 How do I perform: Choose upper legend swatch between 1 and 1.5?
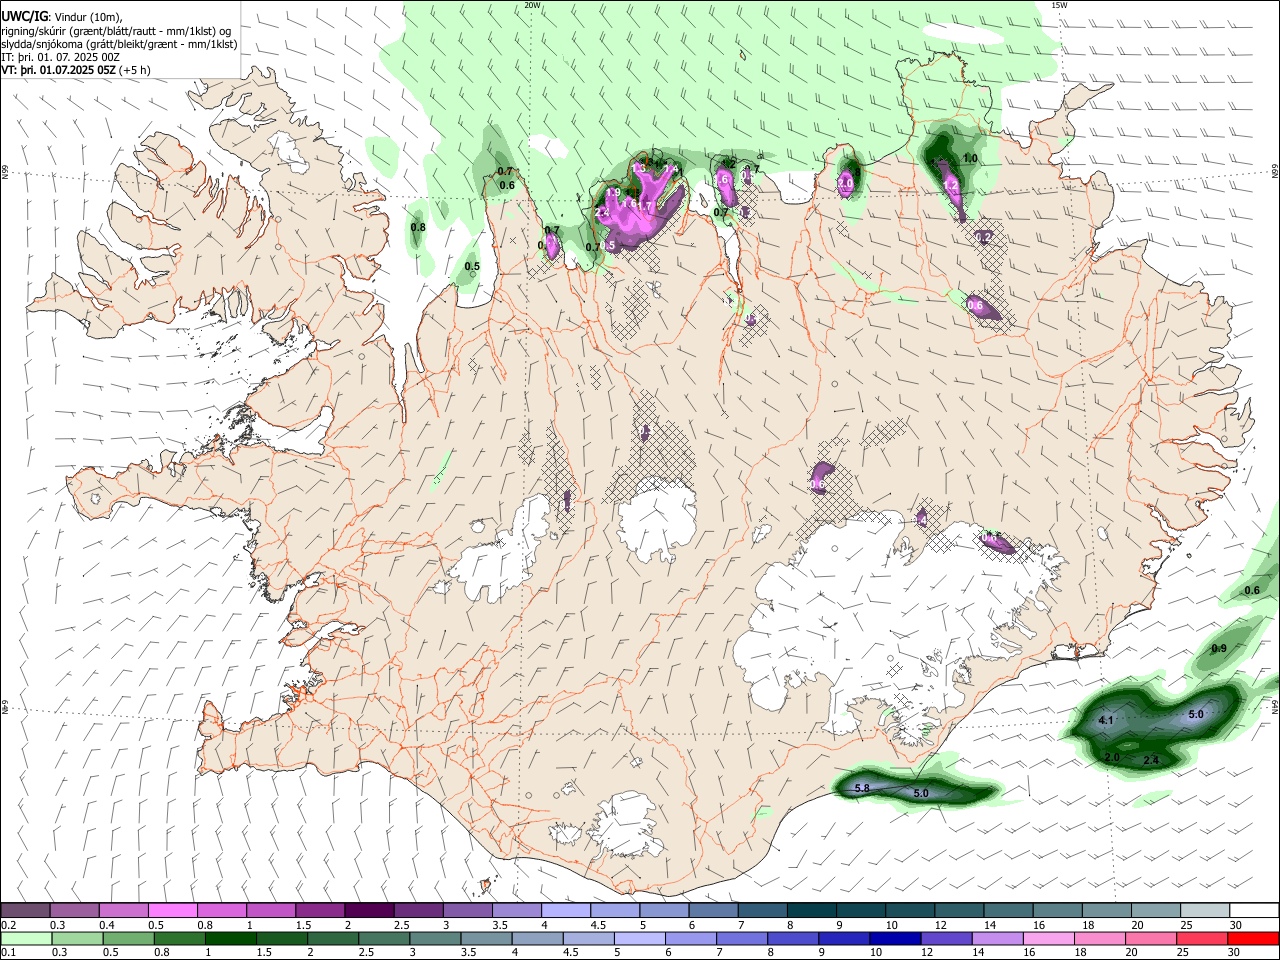(271, 910)
